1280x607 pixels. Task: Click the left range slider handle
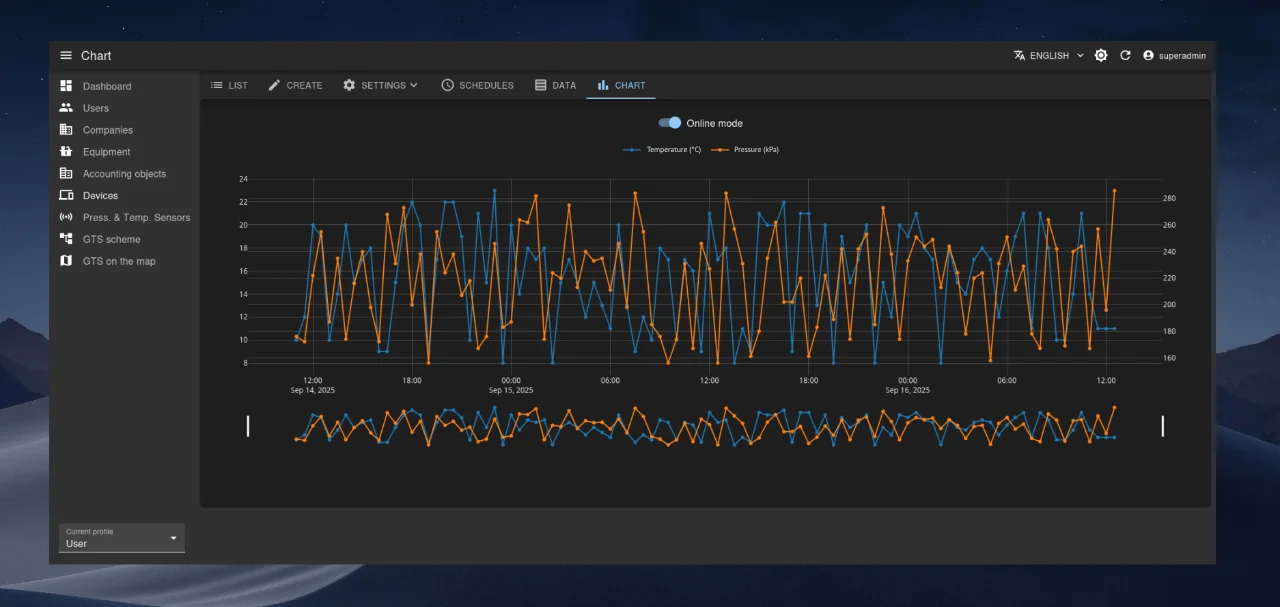[248, 426]
